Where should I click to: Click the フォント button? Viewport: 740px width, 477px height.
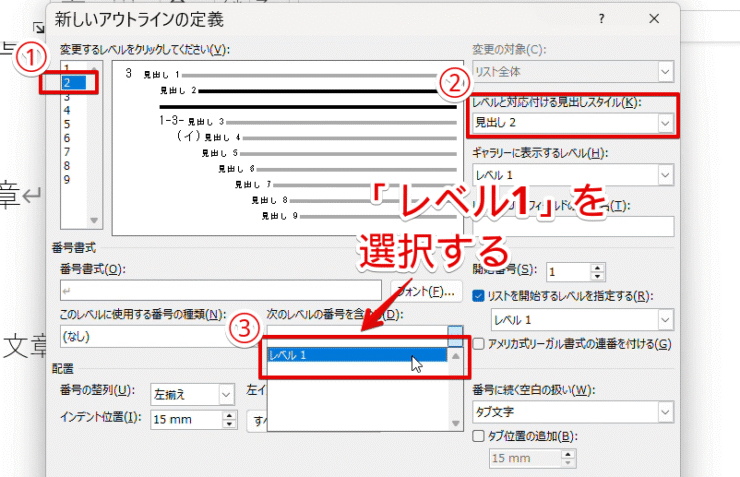(427, 291)
